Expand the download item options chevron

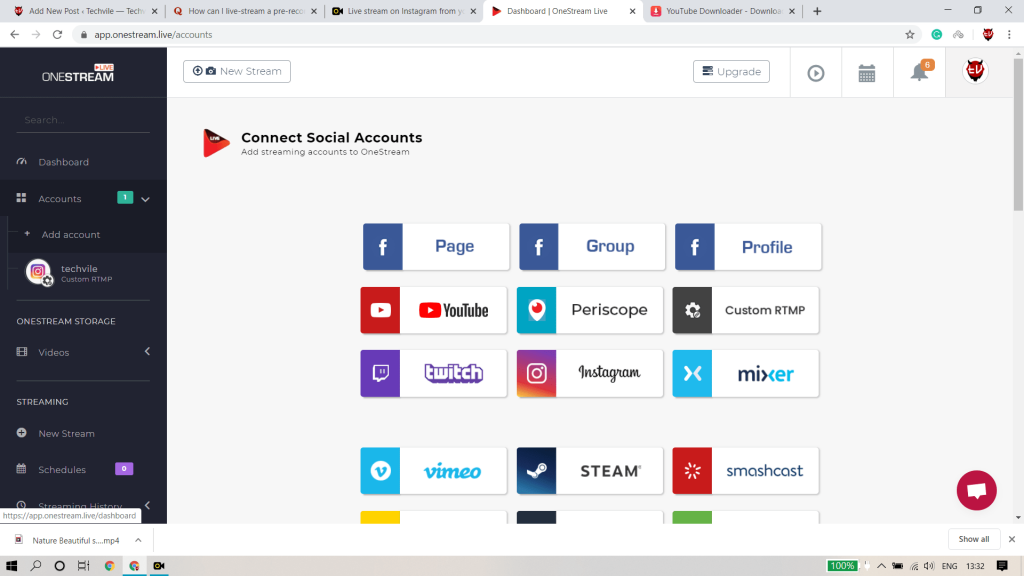click(138, 540)
